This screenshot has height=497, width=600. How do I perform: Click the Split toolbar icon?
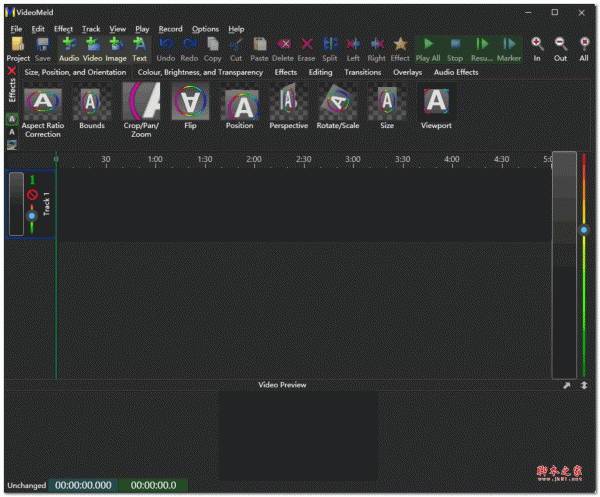click(330, 50)
